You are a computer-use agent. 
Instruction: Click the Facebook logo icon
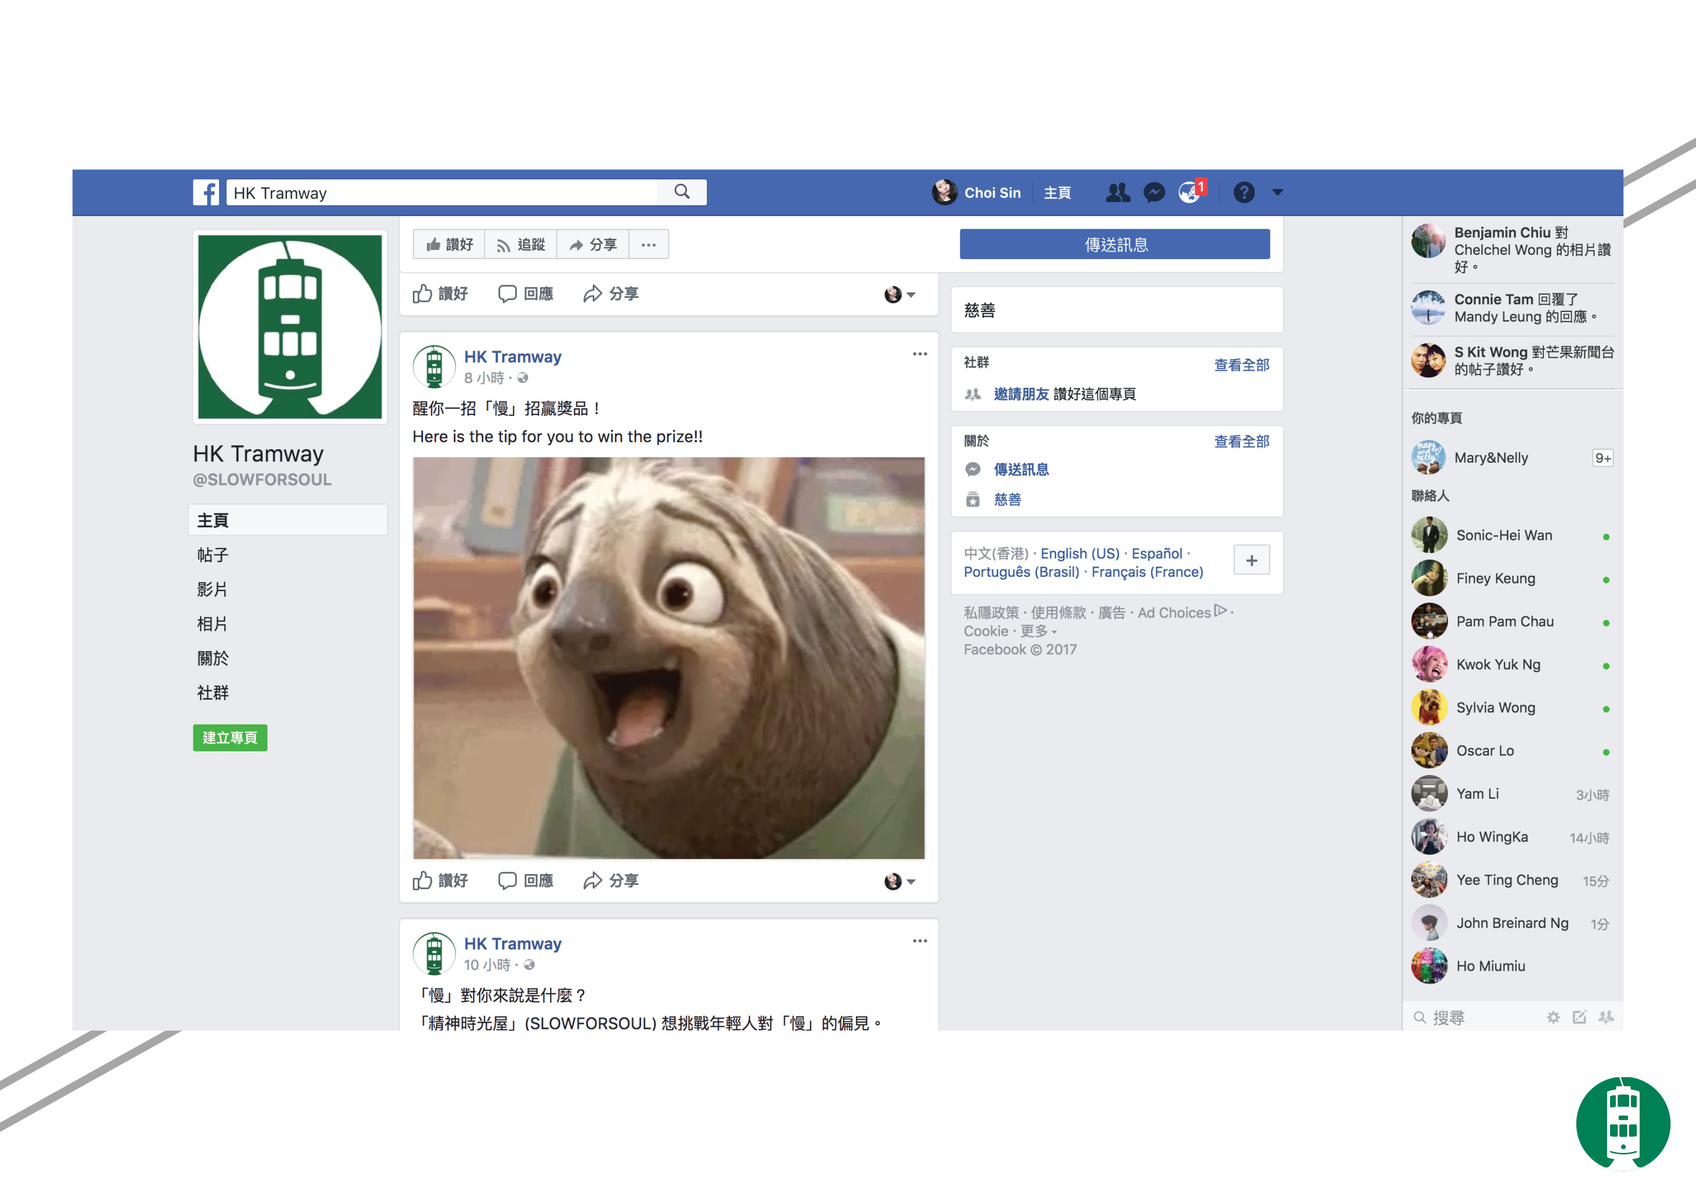(x=206, y=192)
